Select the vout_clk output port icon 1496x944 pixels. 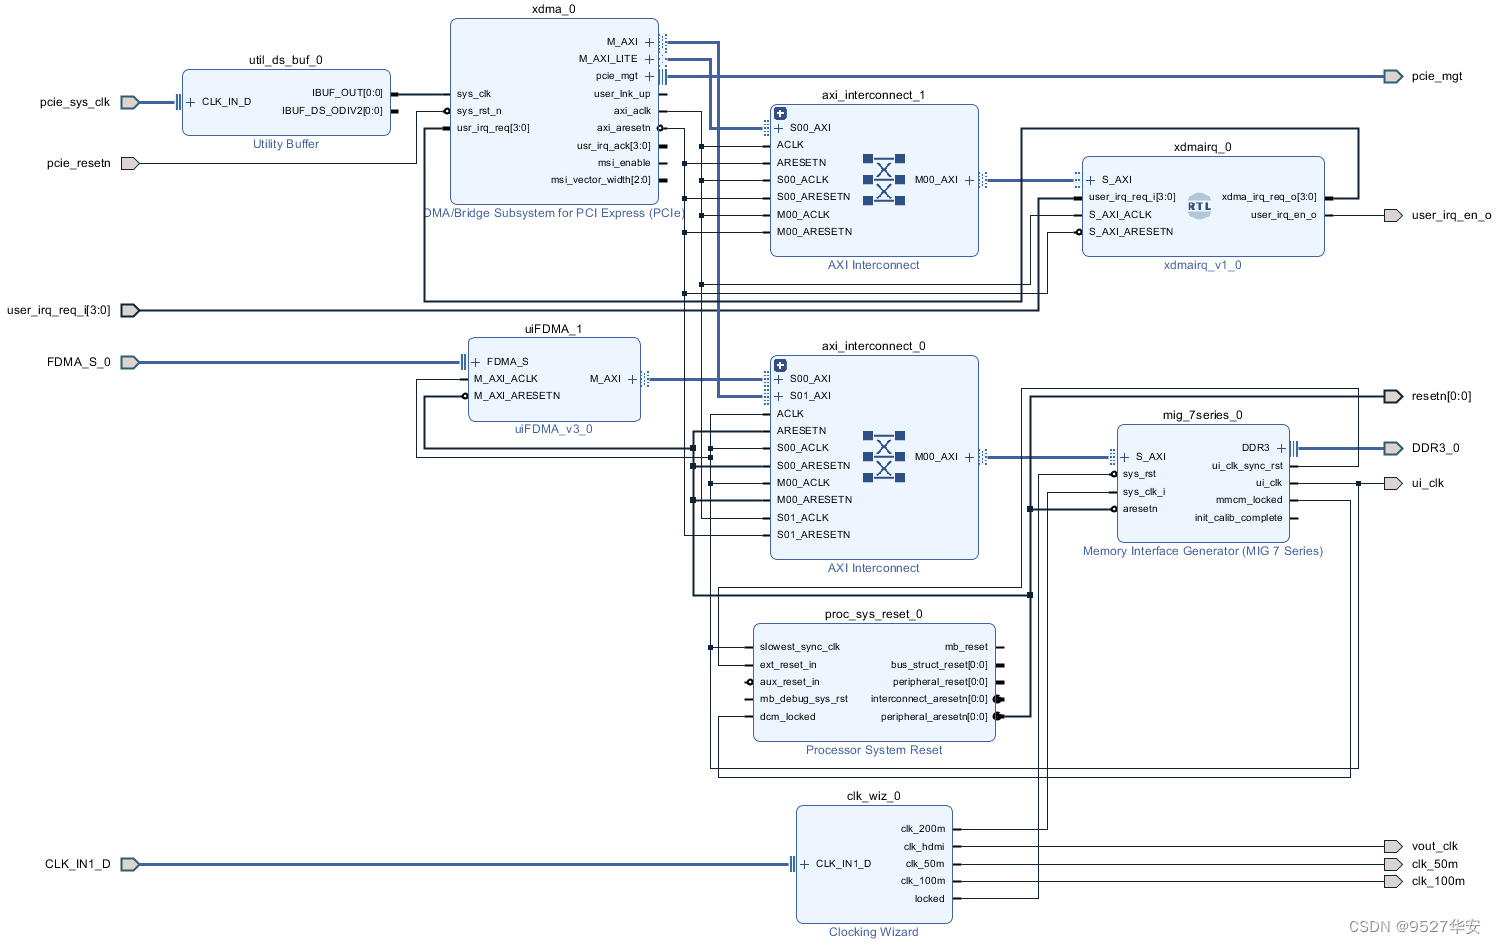click(x=1393, y=846)
